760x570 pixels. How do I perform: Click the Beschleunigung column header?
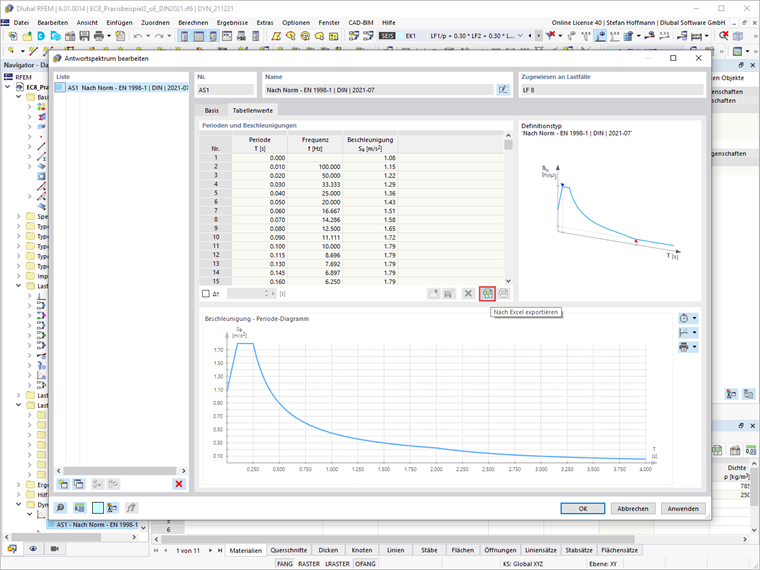(370, 144)
